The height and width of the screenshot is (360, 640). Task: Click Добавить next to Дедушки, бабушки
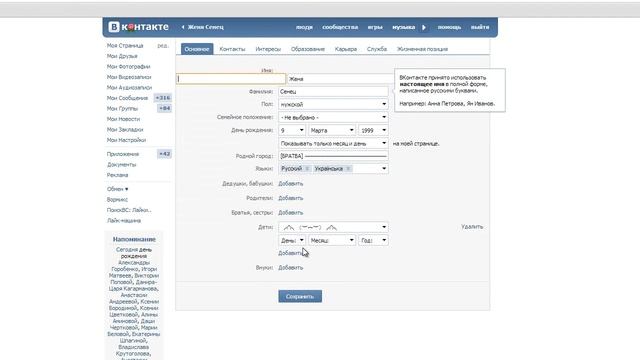[291, 184]
